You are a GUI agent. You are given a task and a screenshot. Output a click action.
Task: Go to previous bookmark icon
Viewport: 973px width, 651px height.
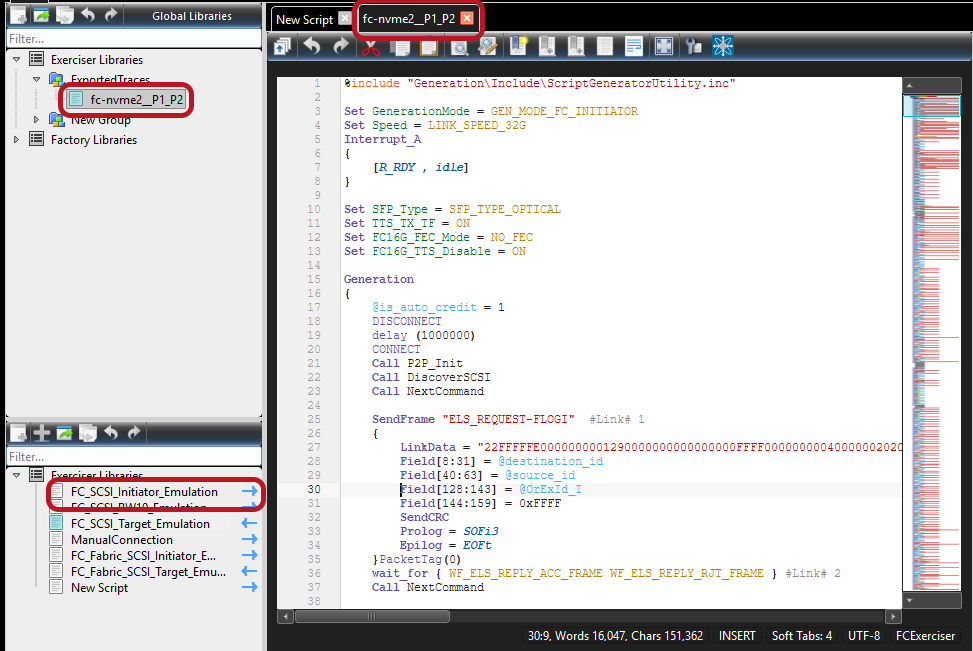point(547,47)
